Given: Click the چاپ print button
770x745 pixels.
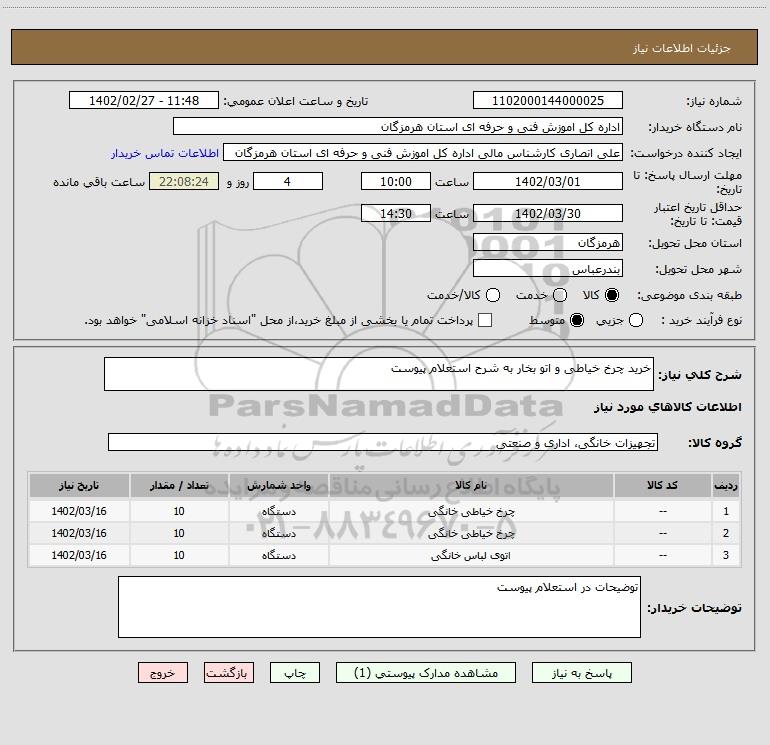Looking at the screenshot, I should [295, 673].
